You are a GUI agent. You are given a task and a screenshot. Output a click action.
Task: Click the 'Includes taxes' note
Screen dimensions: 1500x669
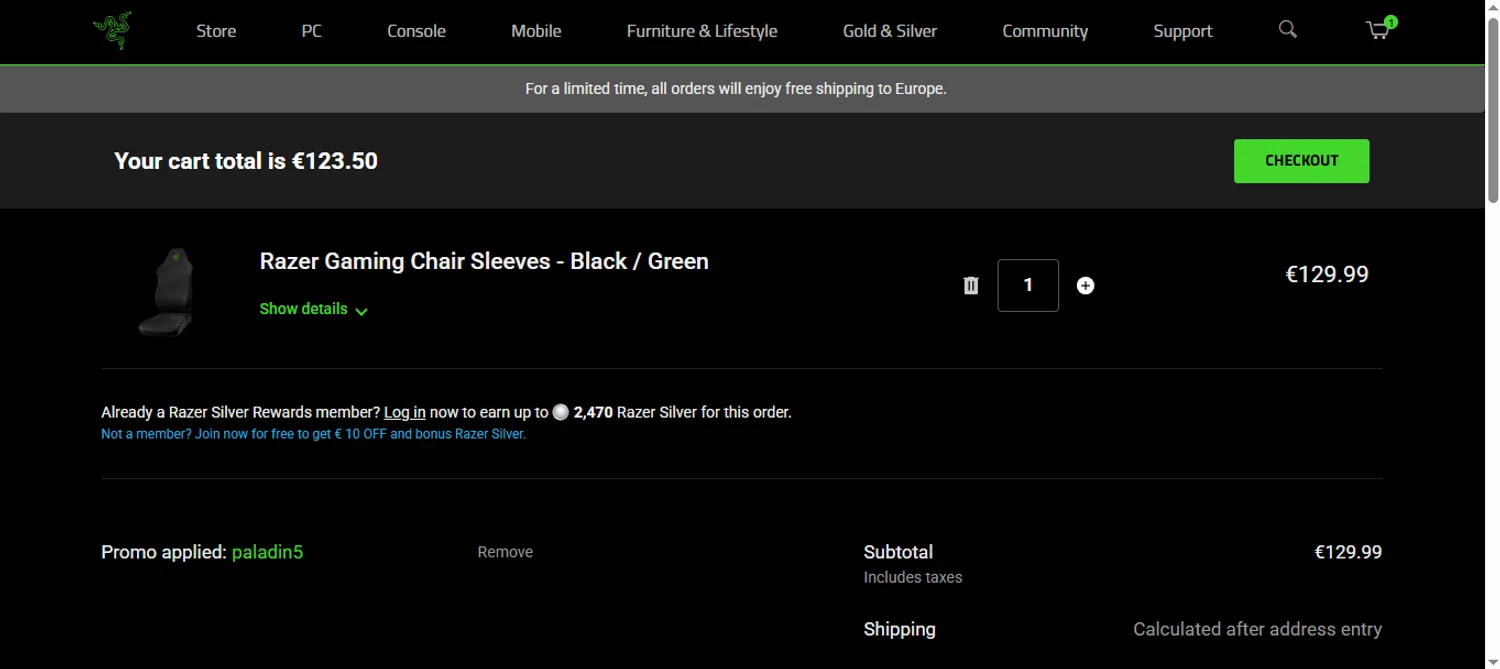coord(913,577)
